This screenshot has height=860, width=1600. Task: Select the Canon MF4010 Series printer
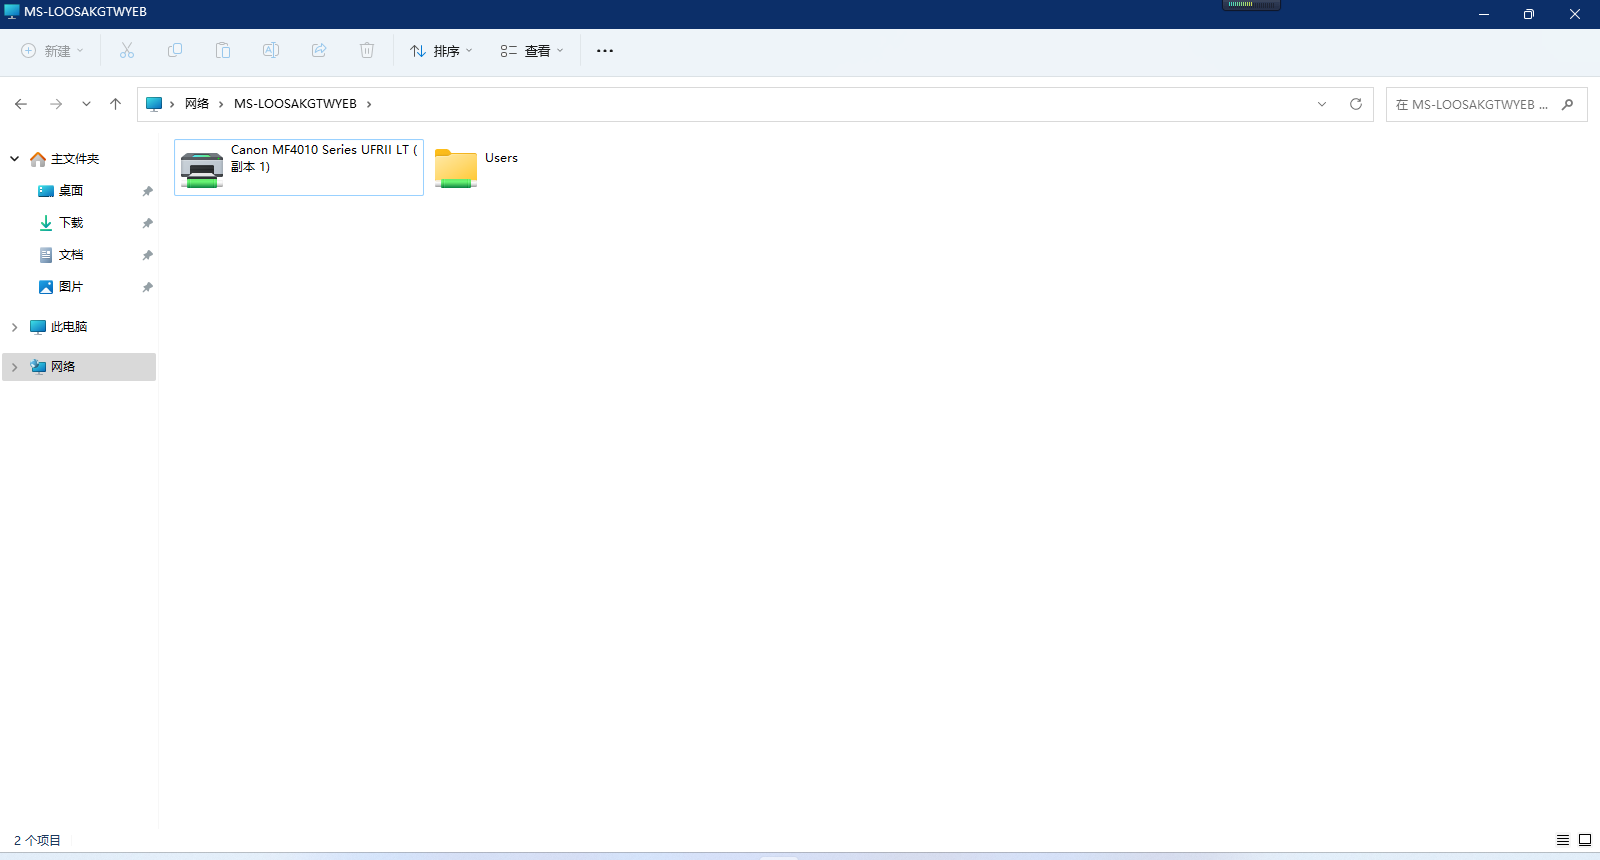pos(299,167)
